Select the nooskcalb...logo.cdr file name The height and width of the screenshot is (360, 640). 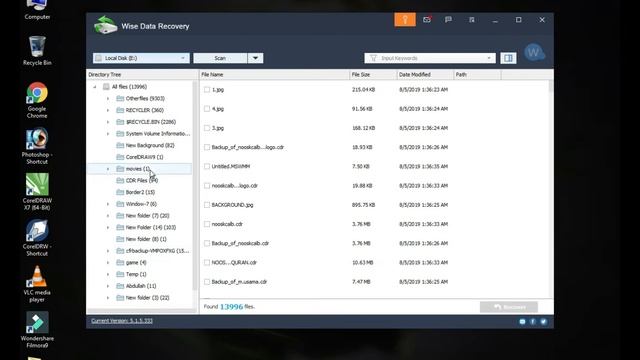[x=235, y=186]
